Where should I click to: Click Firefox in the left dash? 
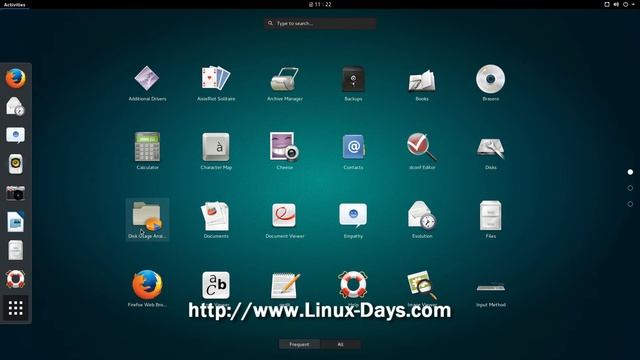tap(16, 78)
